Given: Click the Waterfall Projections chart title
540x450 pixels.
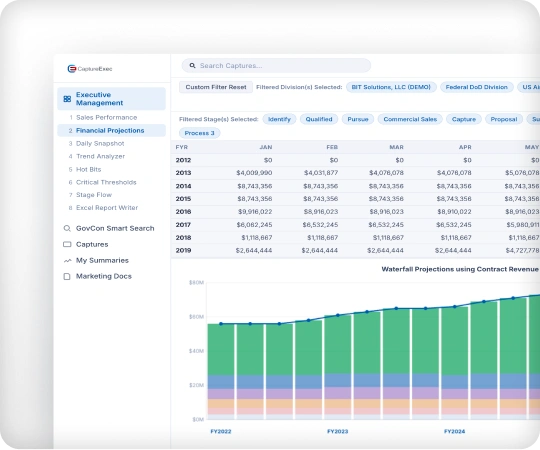Looking at the screenshot, I should point(460,269).
